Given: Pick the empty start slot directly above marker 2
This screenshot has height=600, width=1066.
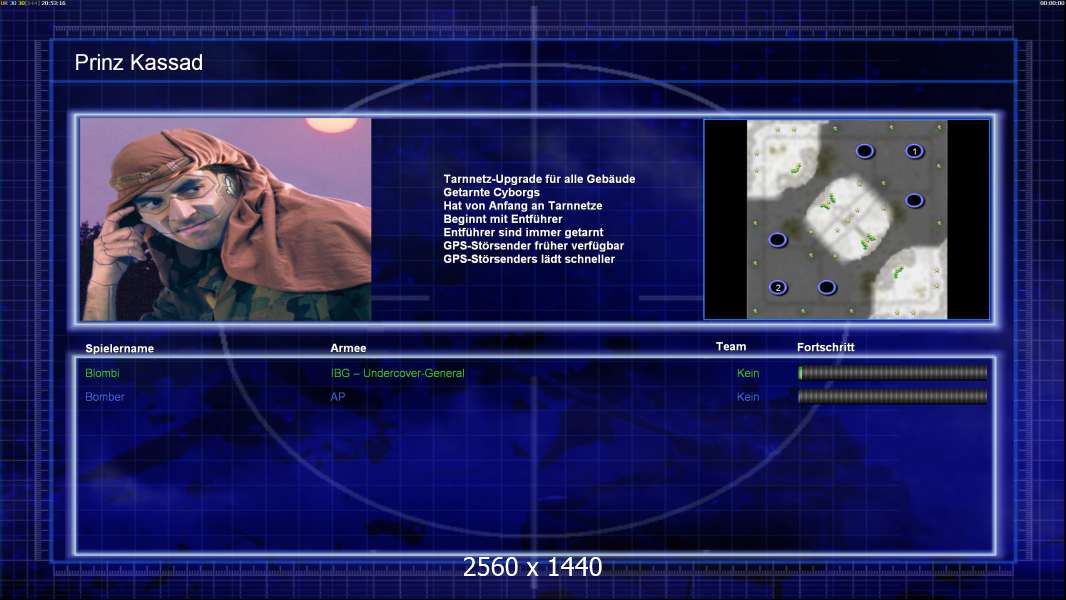Looking at the screenshot, I should (x=777, y=240).
